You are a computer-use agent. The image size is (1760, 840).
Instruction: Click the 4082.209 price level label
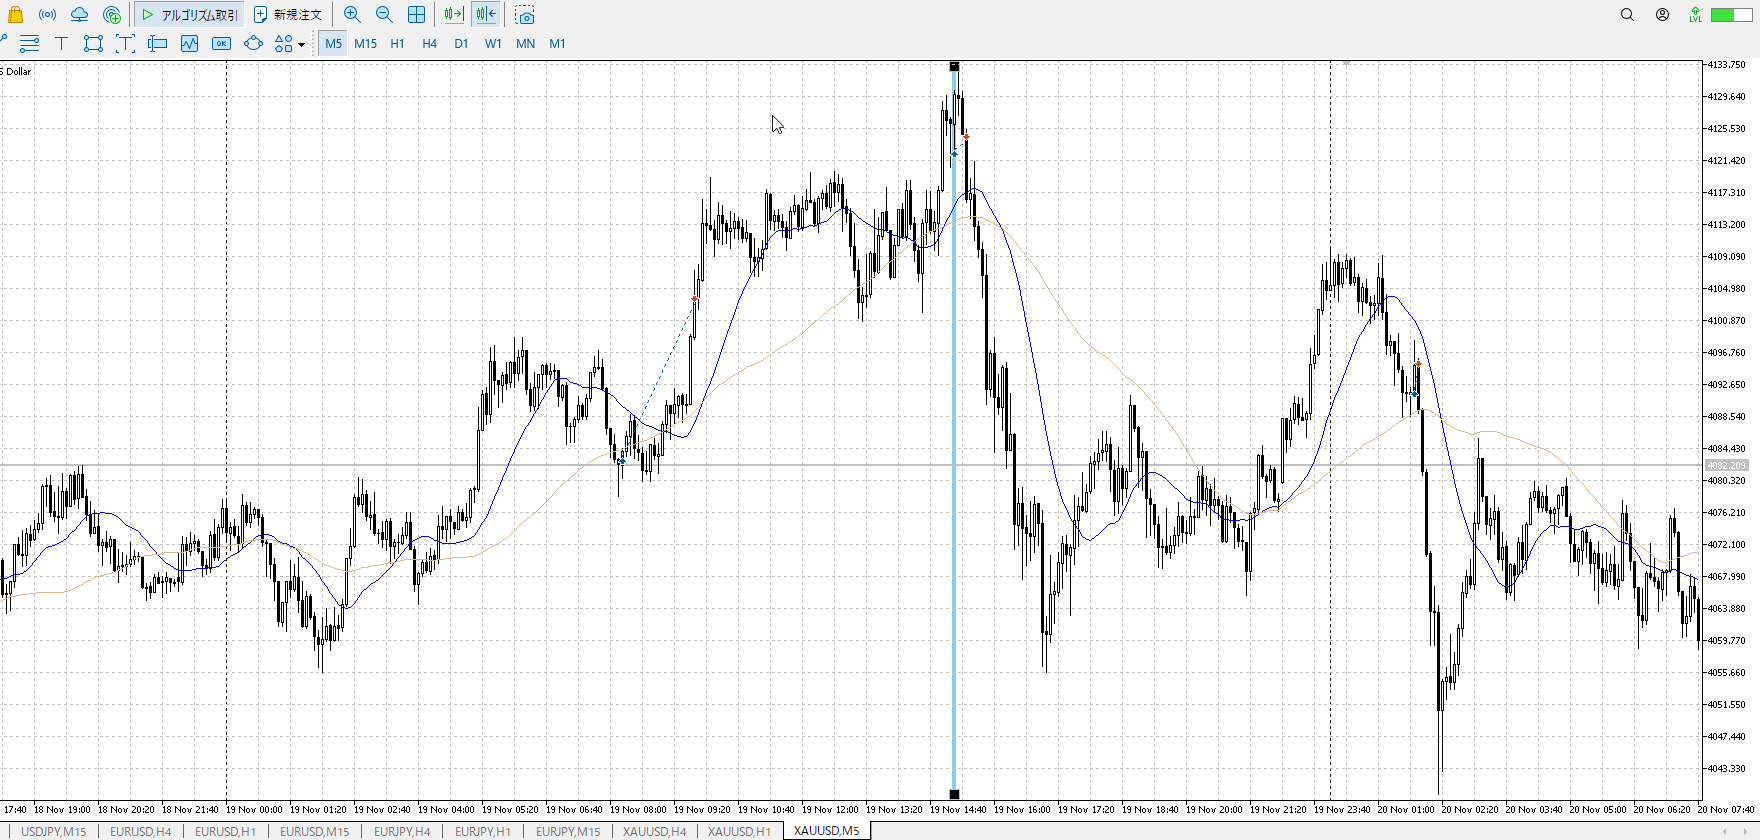[1726, 465]
